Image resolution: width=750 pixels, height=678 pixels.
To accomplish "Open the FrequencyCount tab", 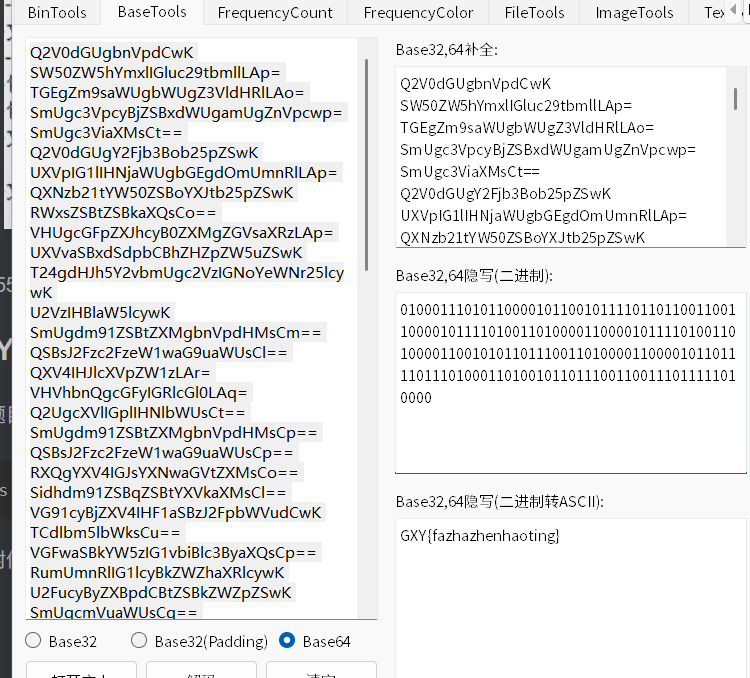I will 275,13.
